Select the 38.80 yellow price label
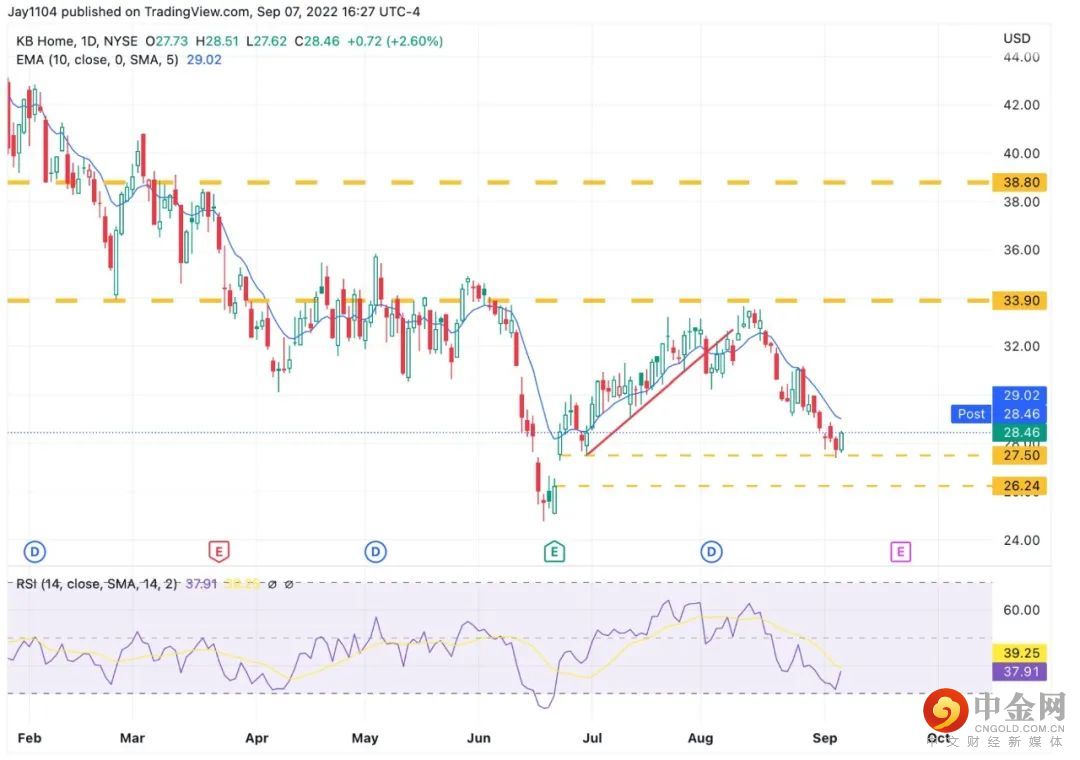The image size is (1080, 760). click(1020, 183)
